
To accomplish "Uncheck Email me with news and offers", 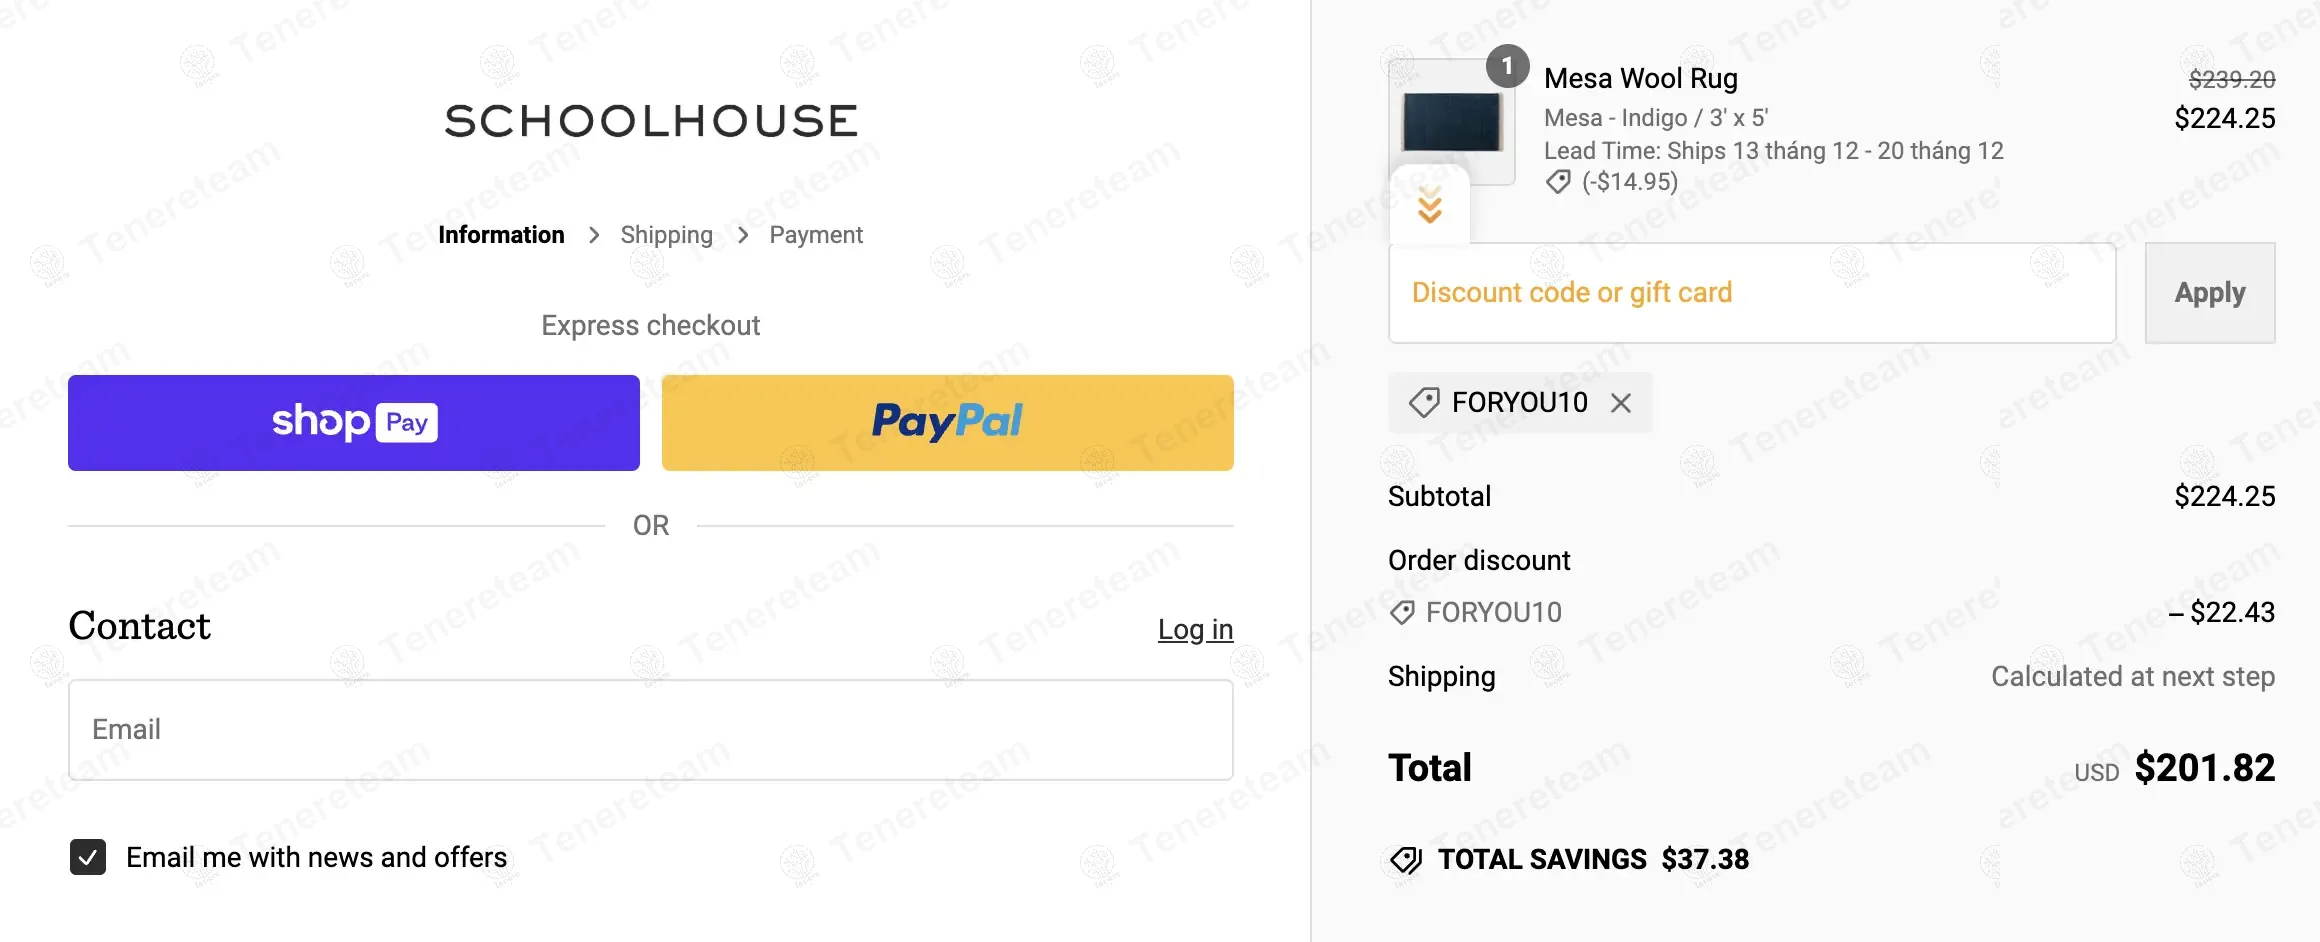I will point(88,857).
